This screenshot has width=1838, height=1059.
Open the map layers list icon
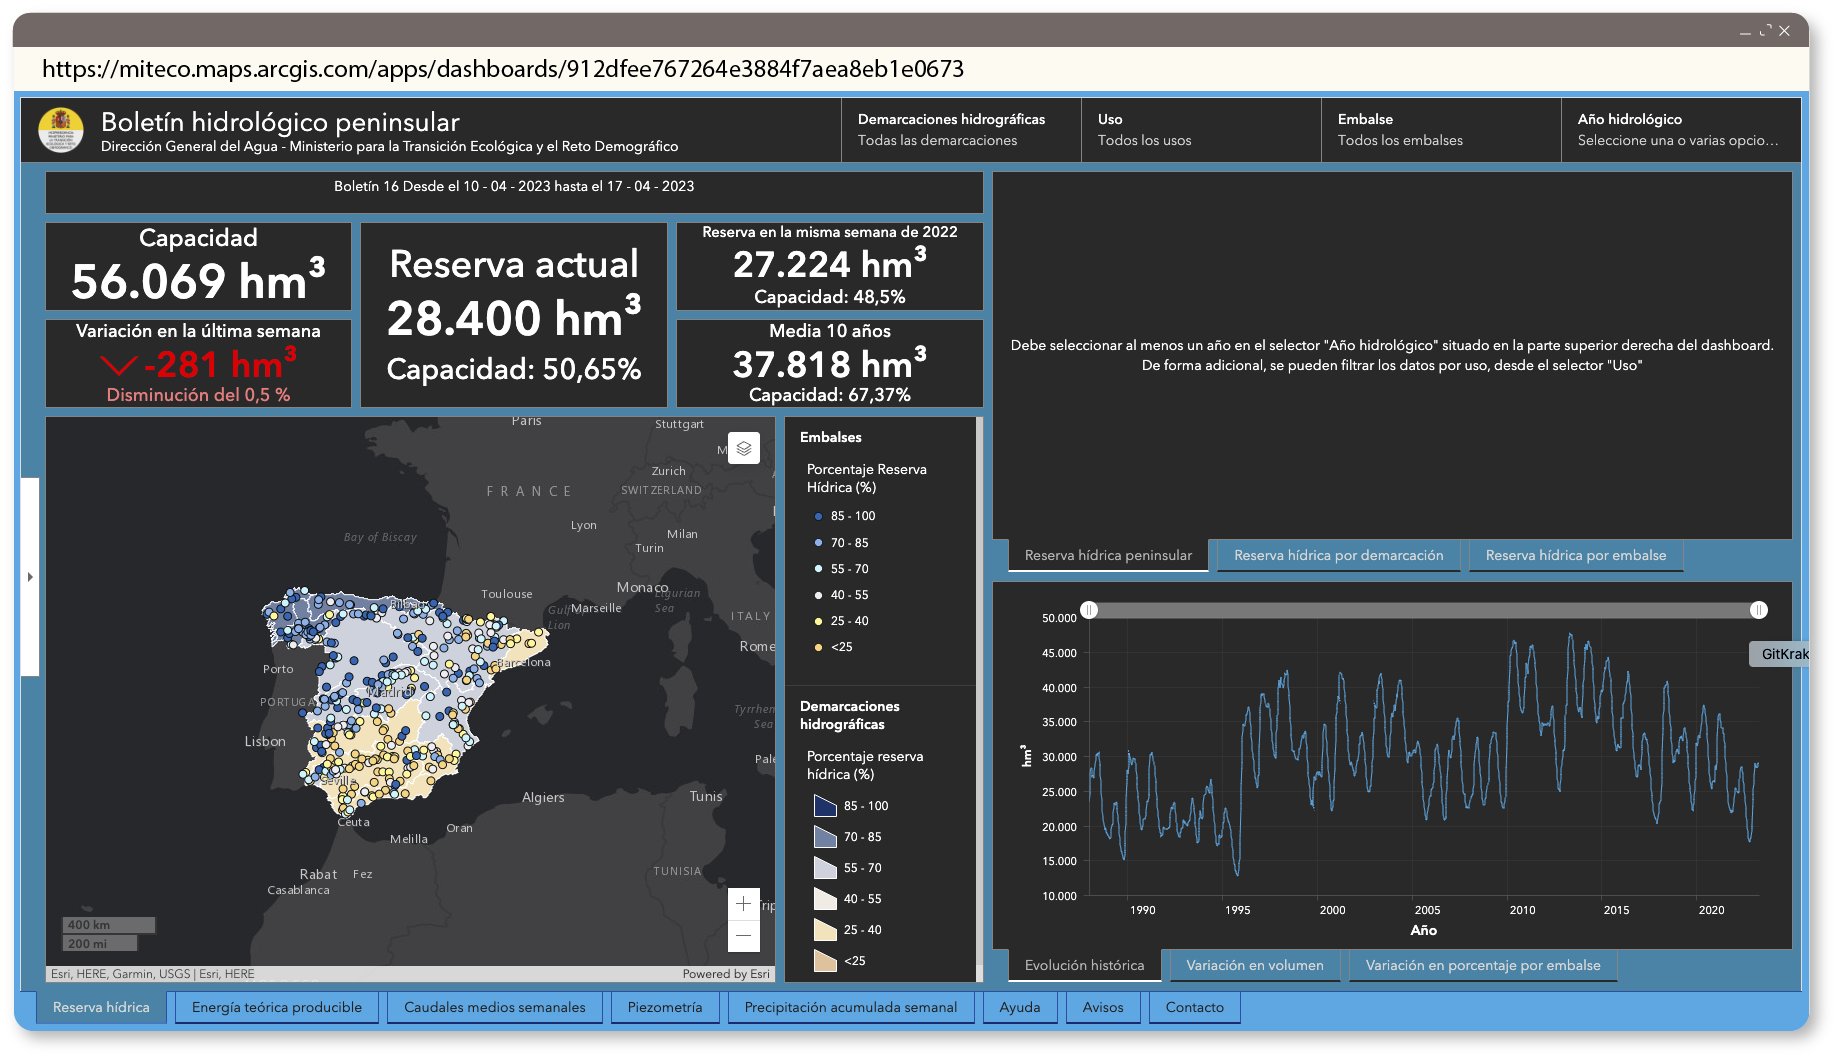[x=743, y=449]
